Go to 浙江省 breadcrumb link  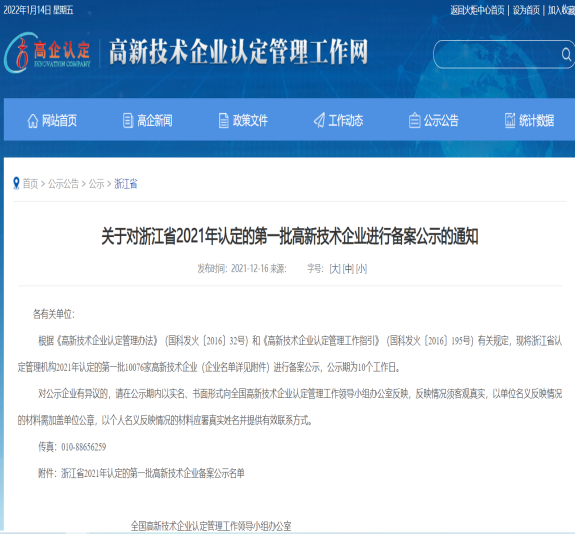(x=126, y=184)
